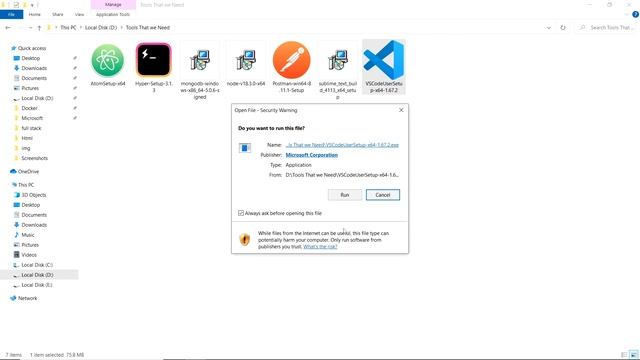Select the AtomSetup-x64 installer icon
This screenshot has width=640, height=360.
(108, 61)
